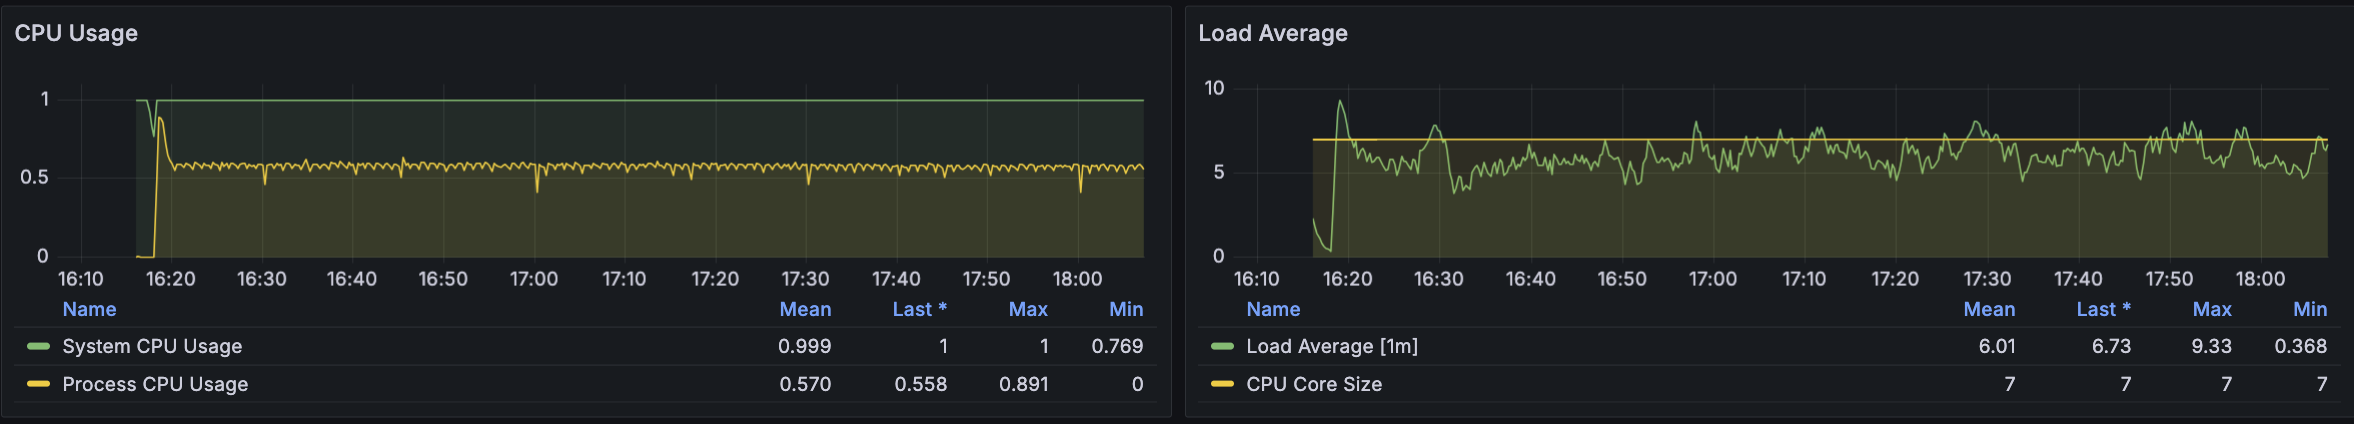Open the CPU Usage panel title menu
The height and width of the screenshot is (424, 2354).
pyautogui.click(x=76, y=33)
